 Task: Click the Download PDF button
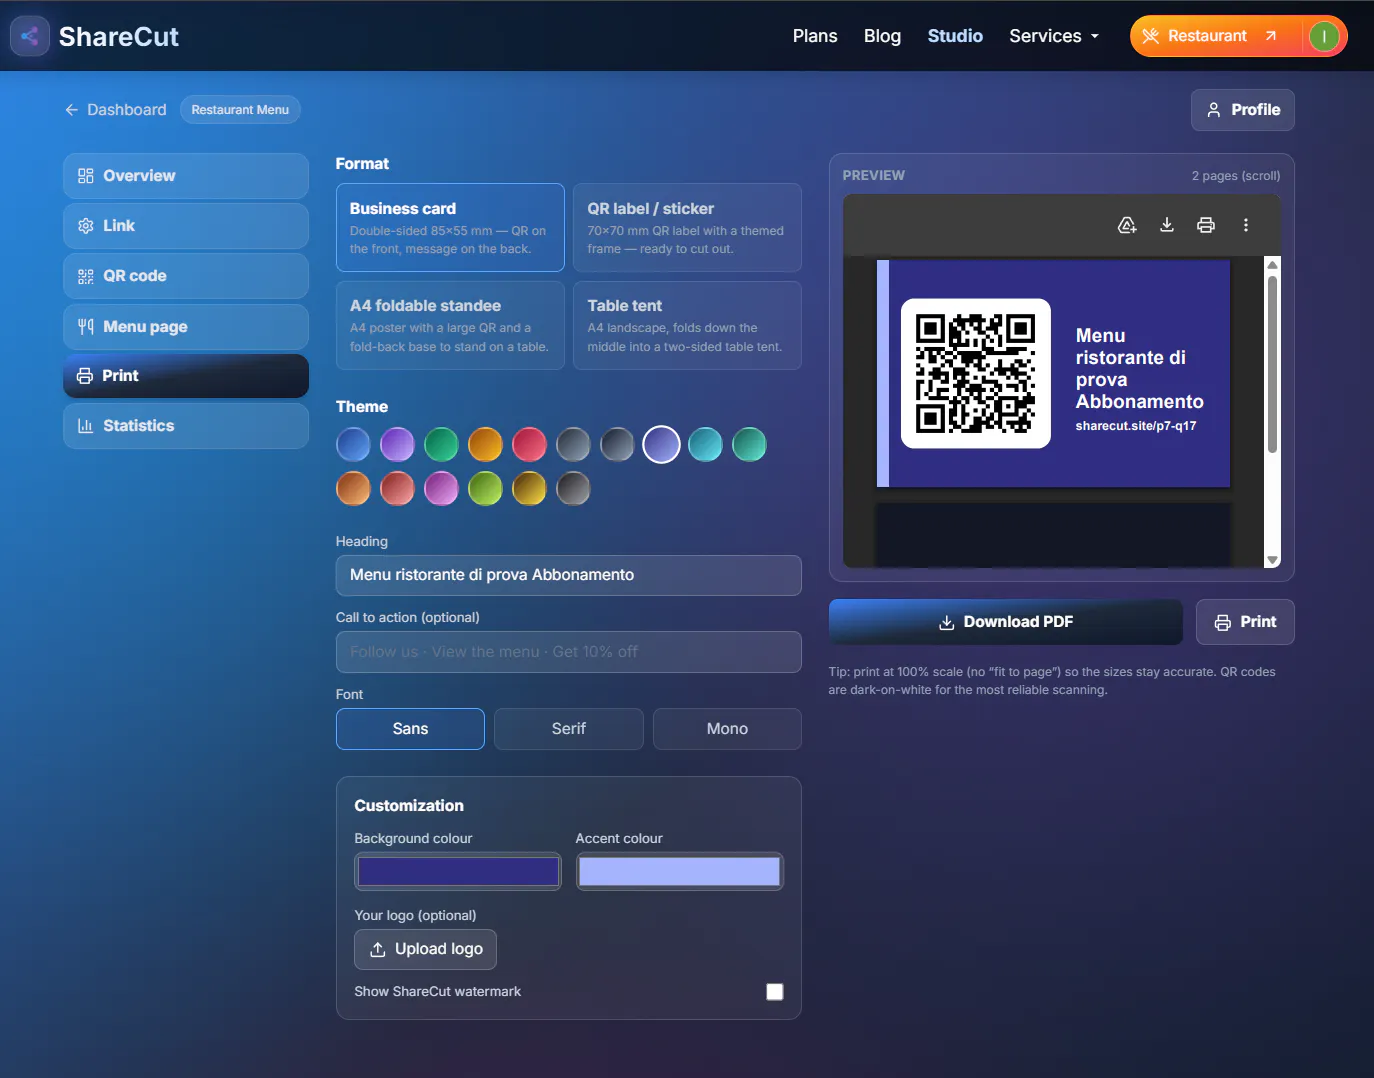pos(1006,622)
